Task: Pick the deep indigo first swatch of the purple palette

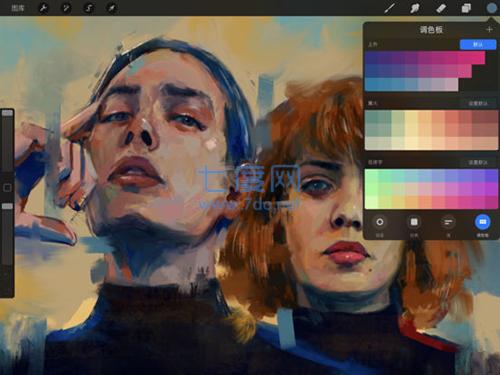Action: click(x=371, y=58)
